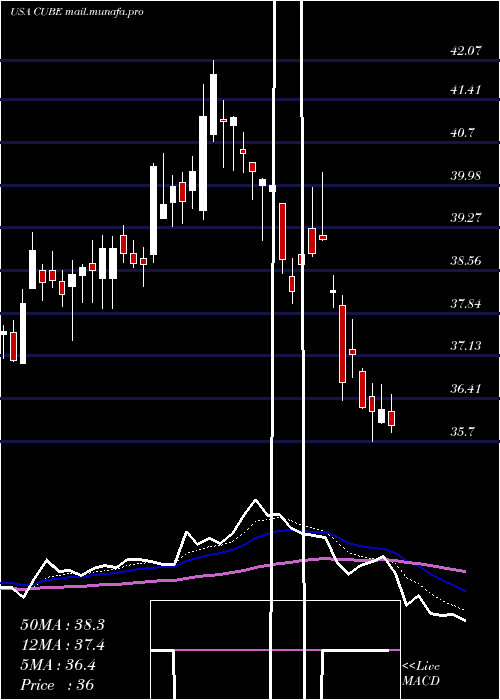Image resolution: width=500 pixels, height=700 pixels.
Task: Click the 'Price : 36' legend entry
Action: click(x=57, y=685)
